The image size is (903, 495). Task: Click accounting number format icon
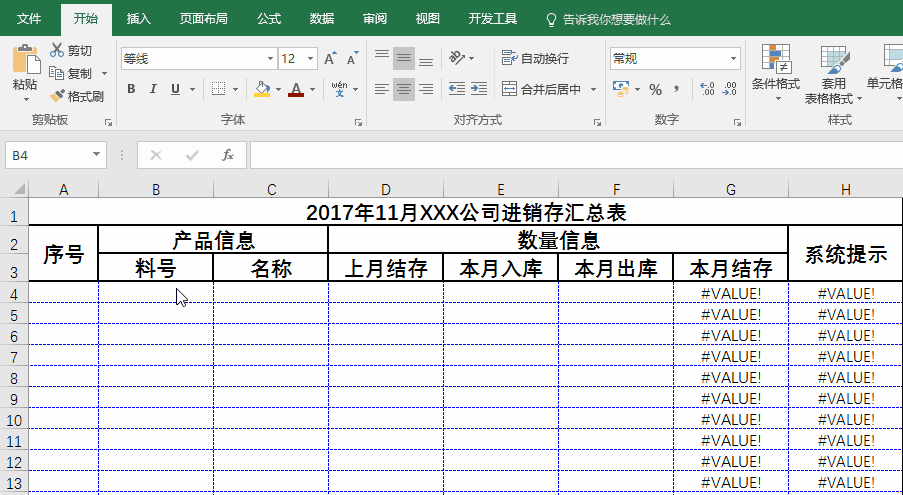tap(621, 89)
